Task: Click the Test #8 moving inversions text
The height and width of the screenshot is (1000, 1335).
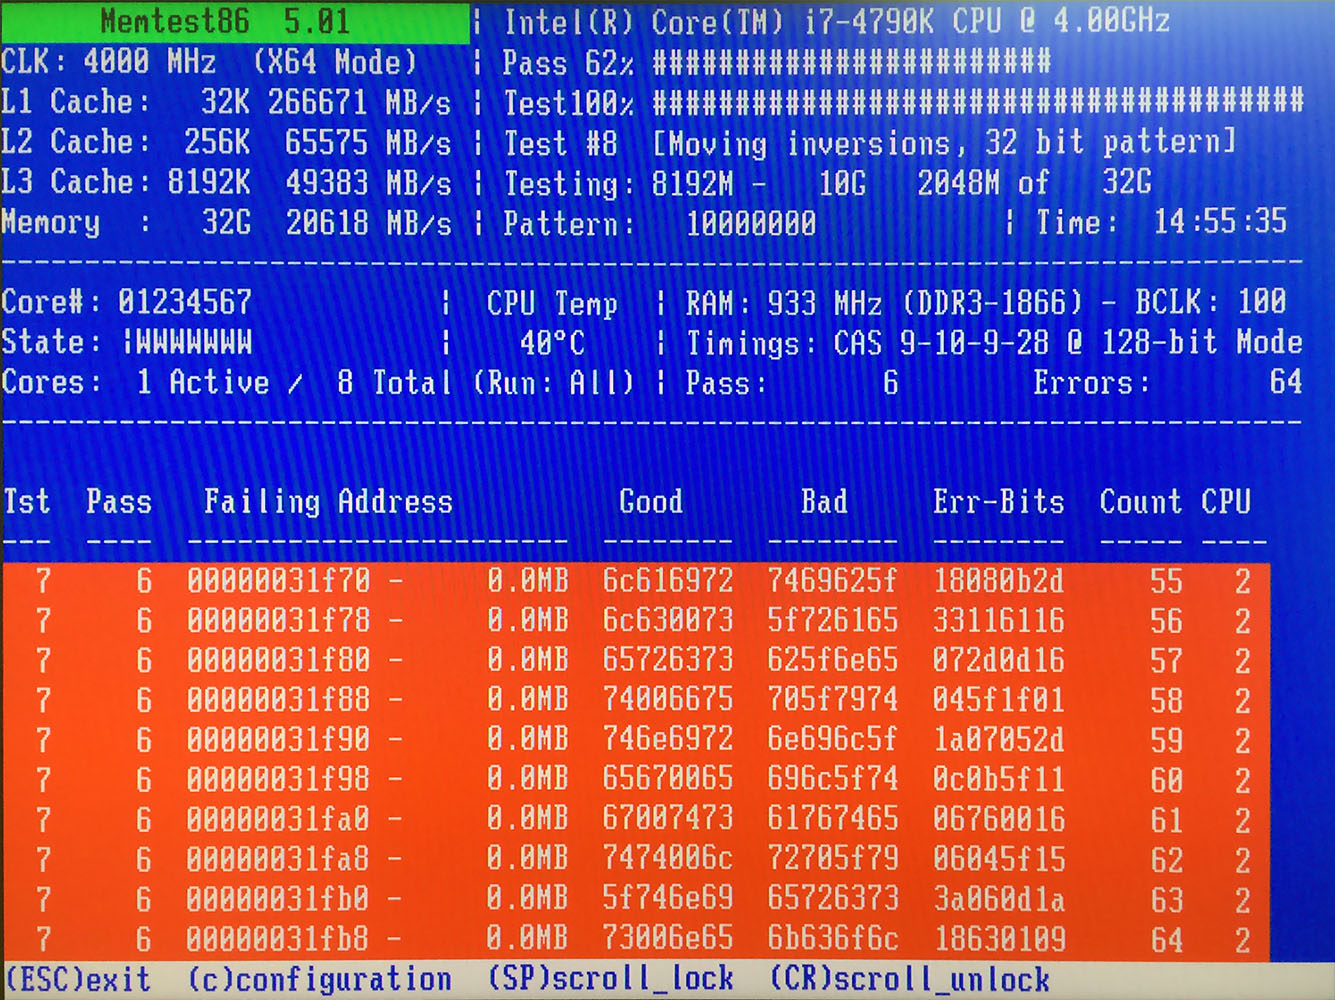Action: 870,143
